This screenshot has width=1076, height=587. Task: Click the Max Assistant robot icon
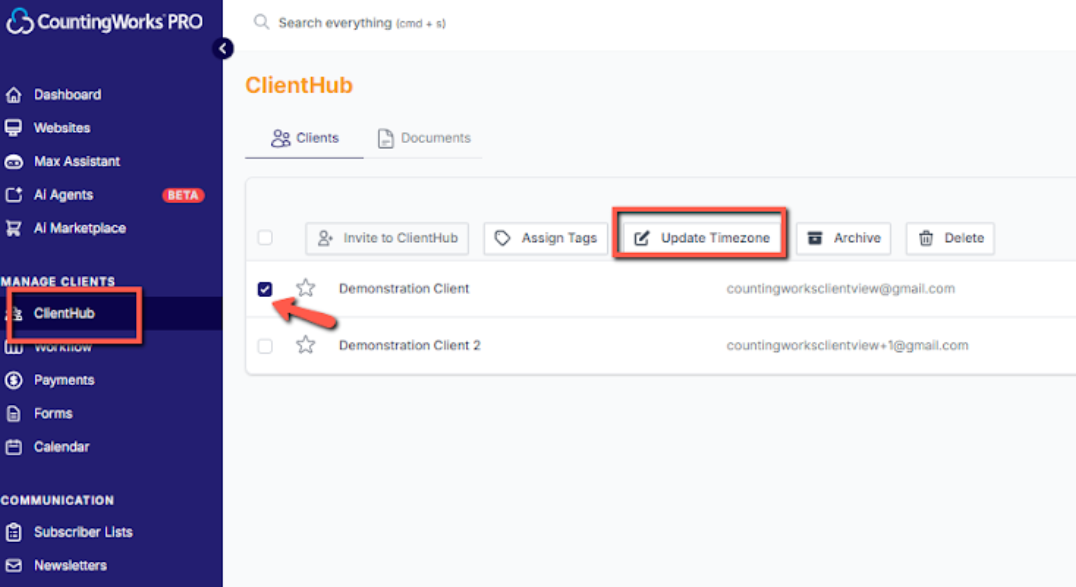pos(14,162)
